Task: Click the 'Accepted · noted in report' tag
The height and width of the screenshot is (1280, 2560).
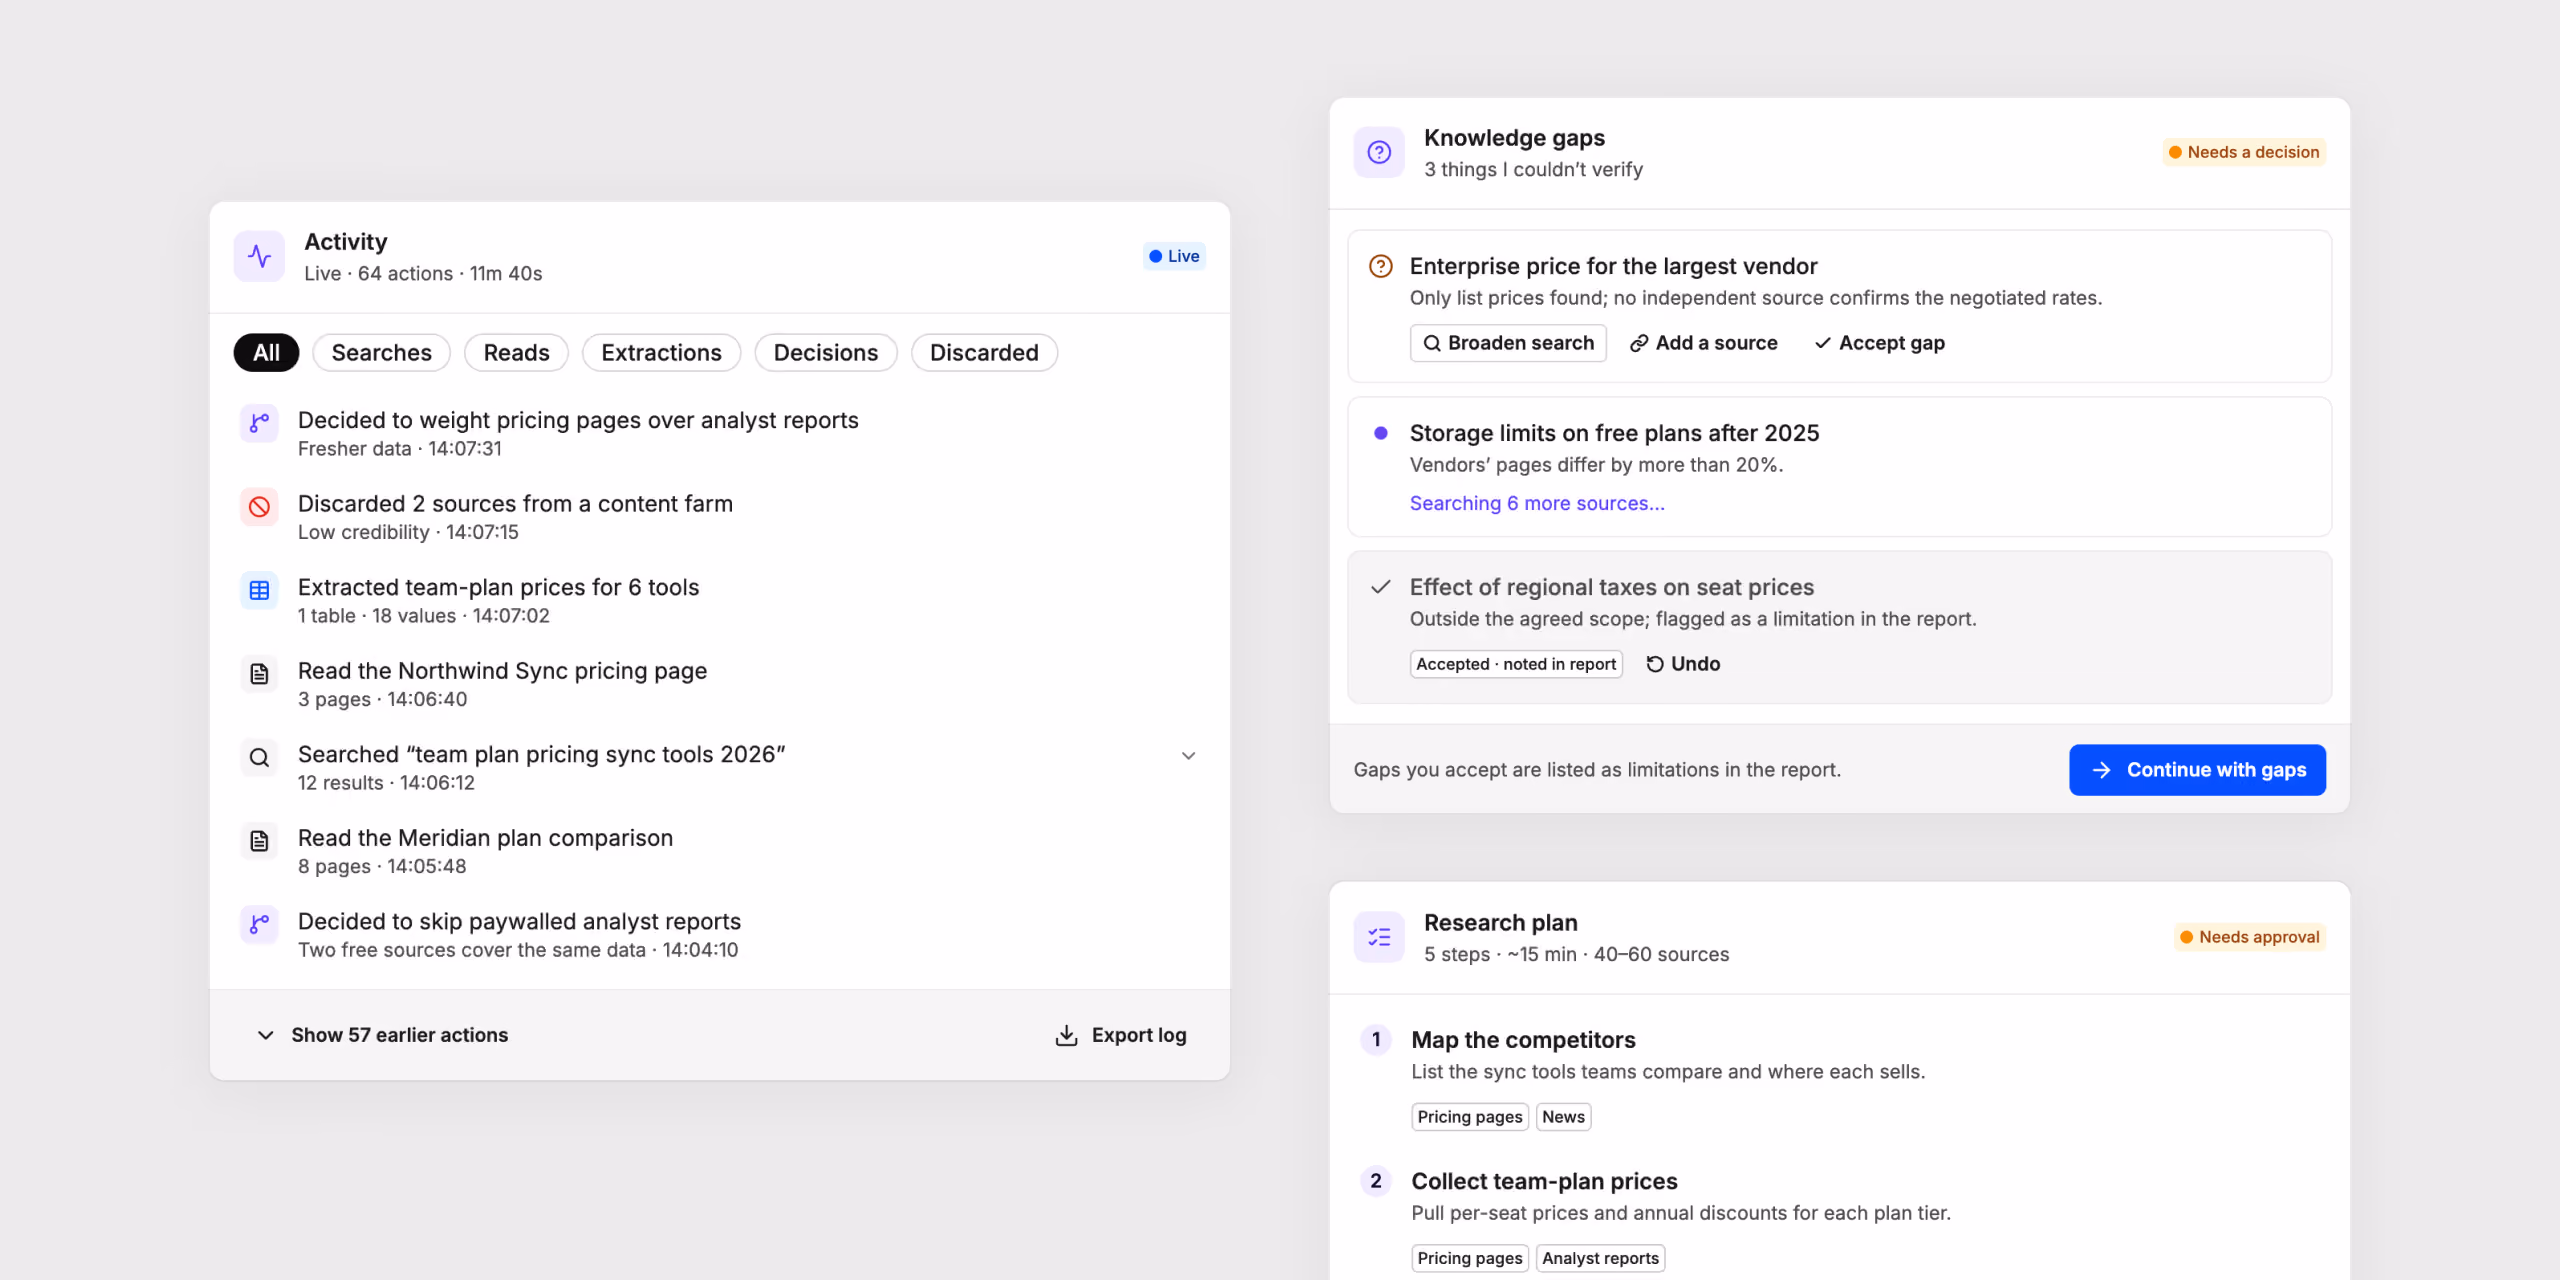Action: click(x=1516, y=664)
